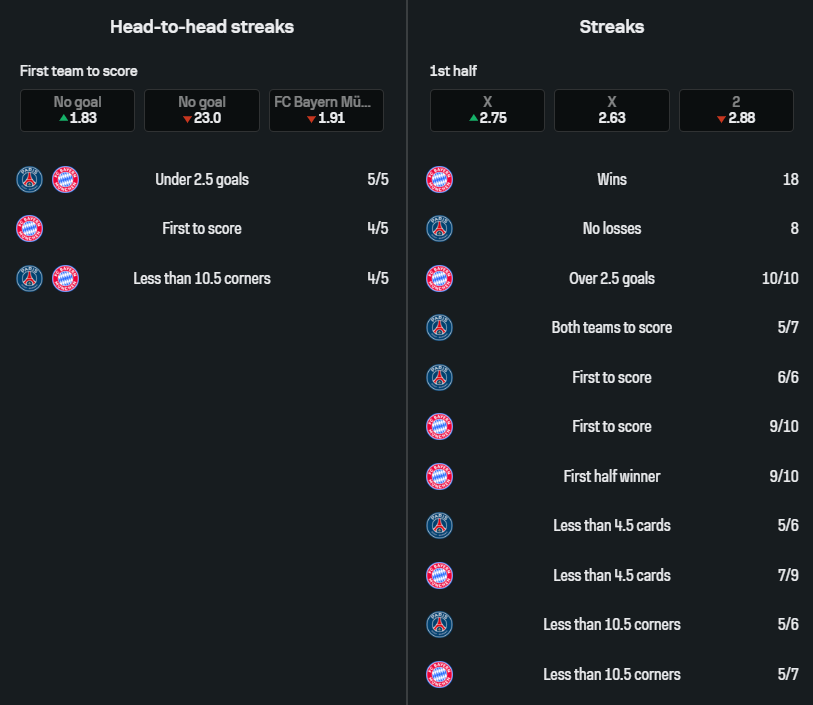813x705 pixels.
Task: Click the 18 wins streak value
Action: tap(790, 179)
